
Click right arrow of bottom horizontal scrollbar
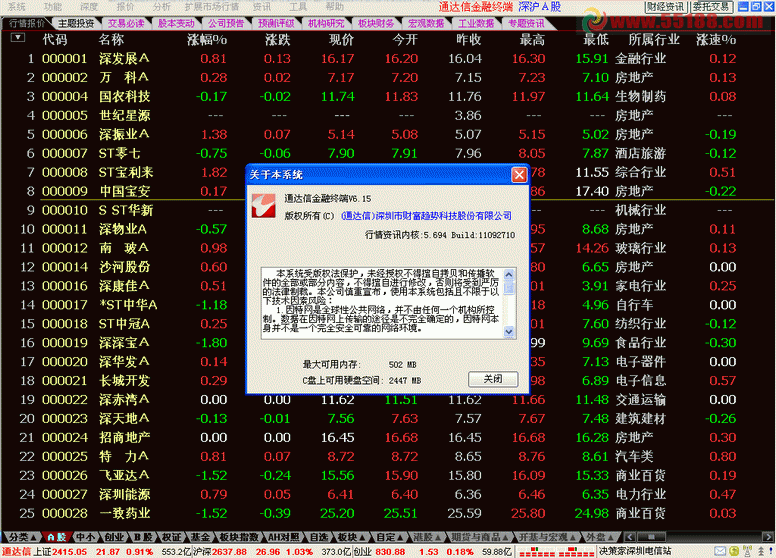(768, 537)
